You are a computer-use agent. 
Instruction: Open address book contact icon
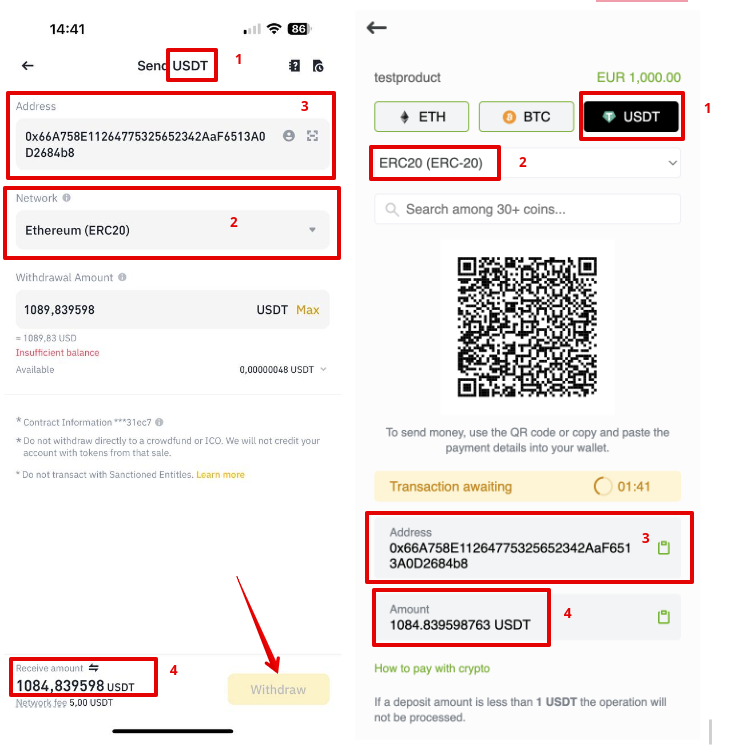[x=289, y=136]
